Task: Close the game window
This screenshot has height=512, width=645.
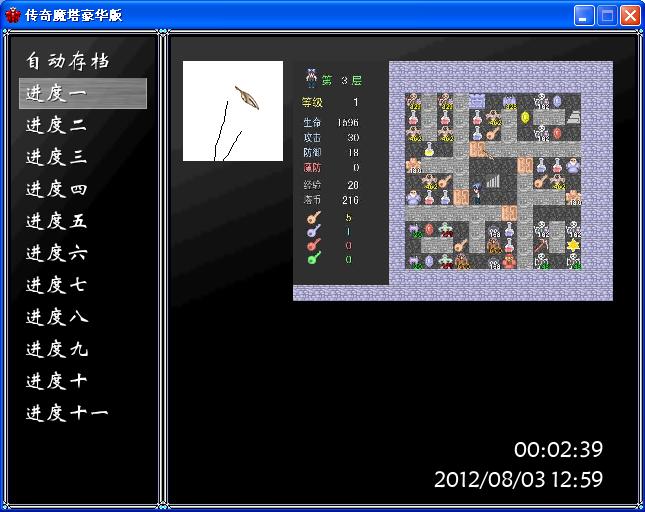Action: point(630,16)
